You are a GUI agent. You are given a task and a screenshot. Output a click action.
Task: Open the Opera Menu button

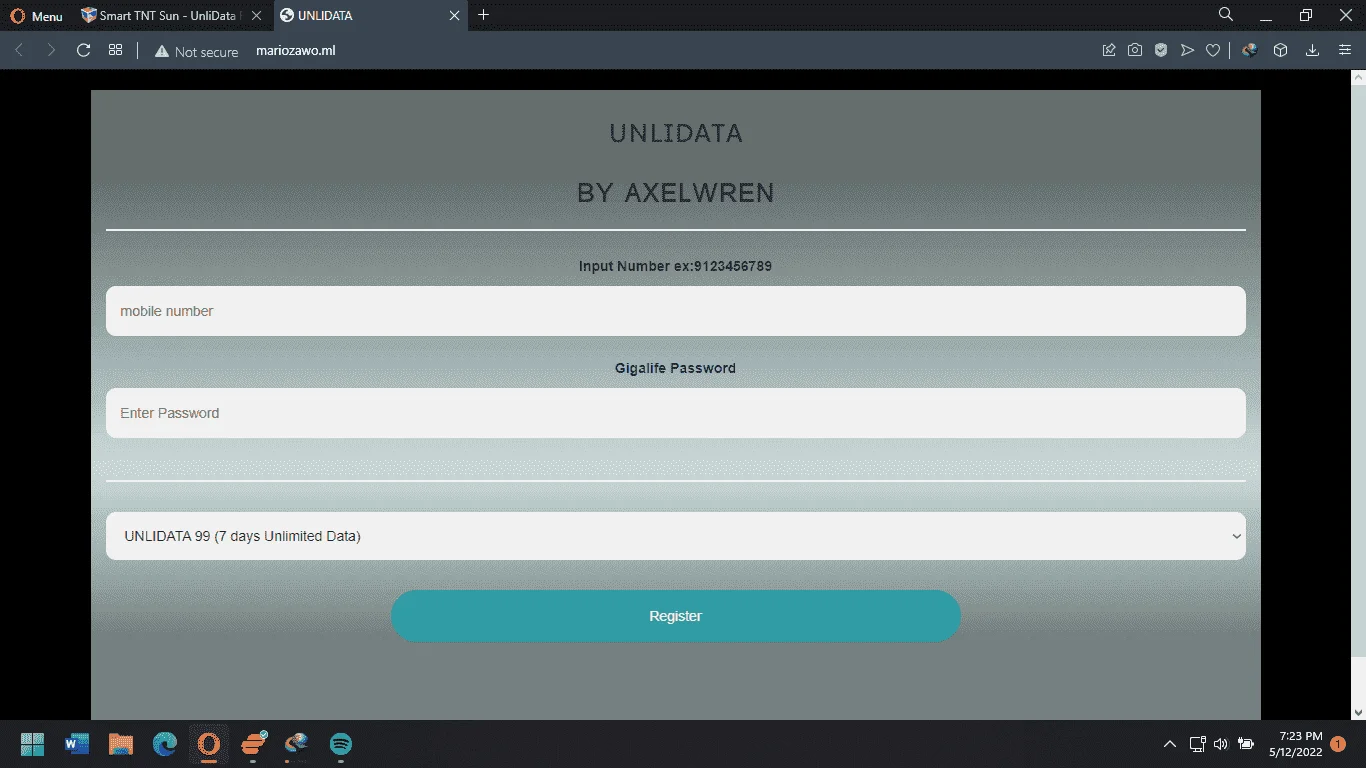(x=36, y=16)
